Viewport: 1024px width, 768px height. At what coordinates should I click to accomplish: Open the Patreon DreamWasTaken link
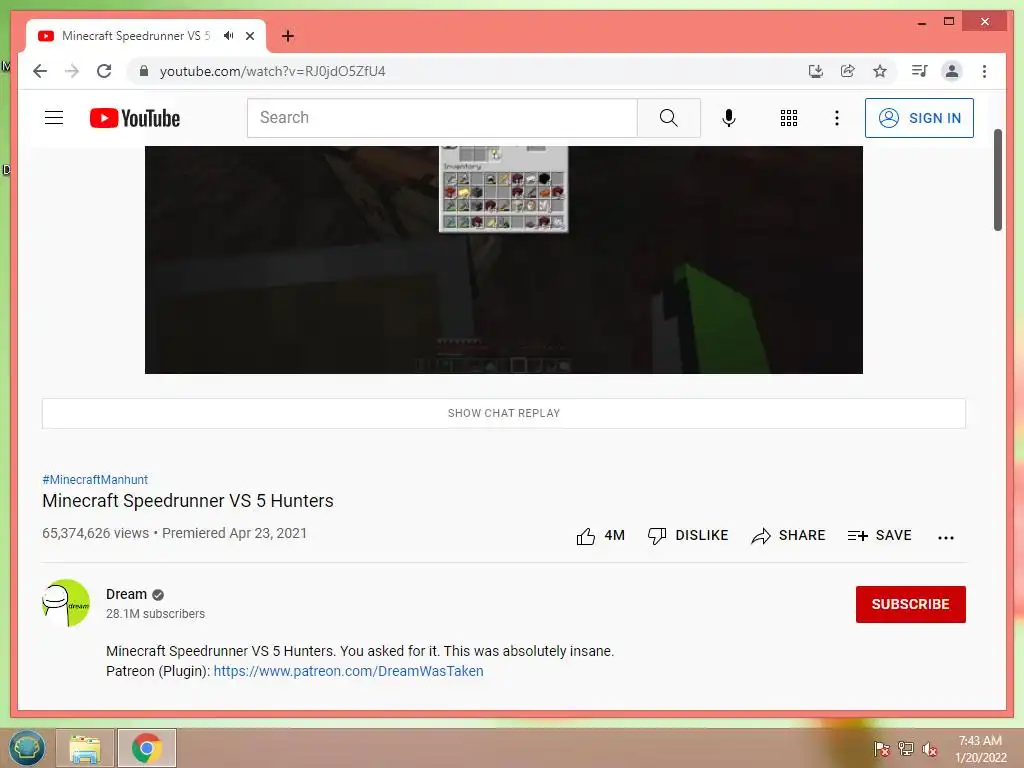point(348,671)
